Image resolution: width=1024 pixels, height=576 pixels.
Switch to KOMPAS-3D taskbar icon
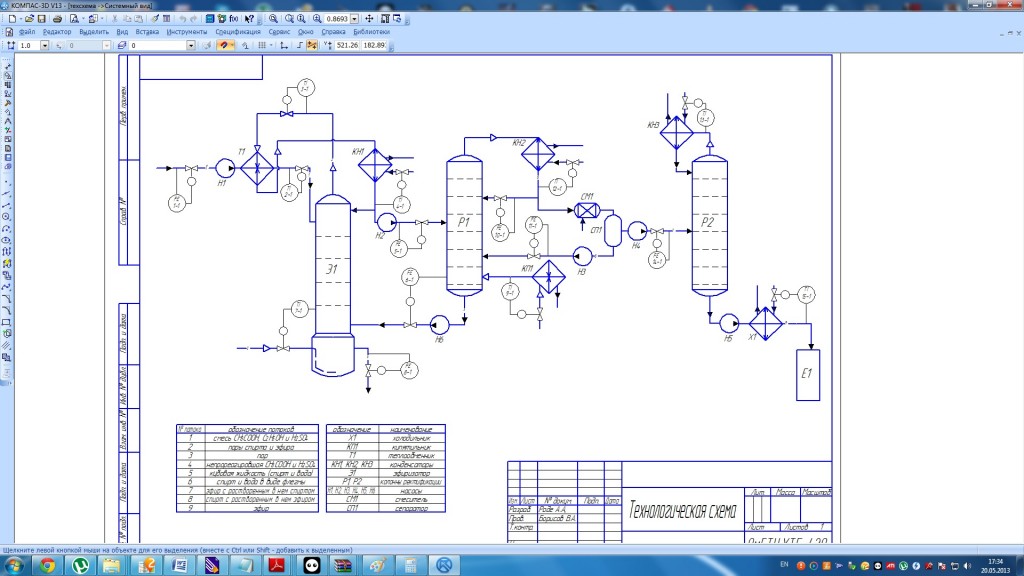click(444, 565)
